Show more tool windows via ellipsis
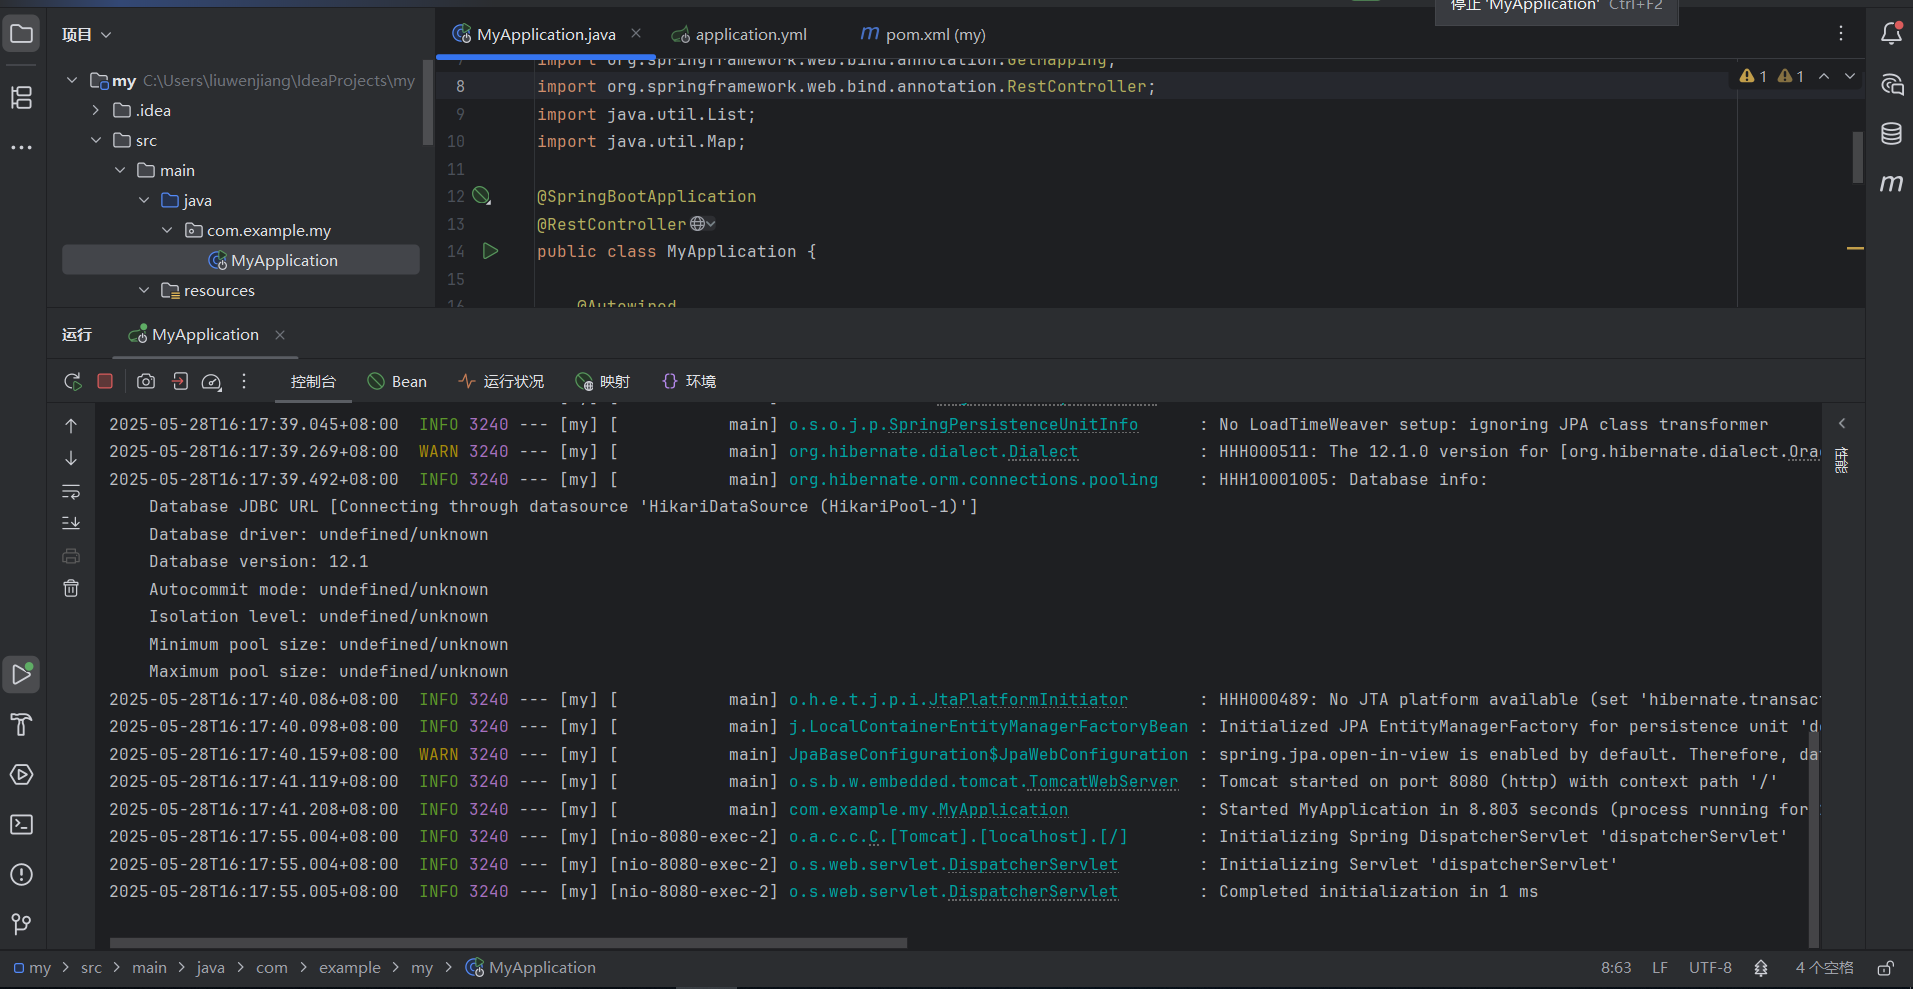The image size is (1913, 989). coord(22,147)
